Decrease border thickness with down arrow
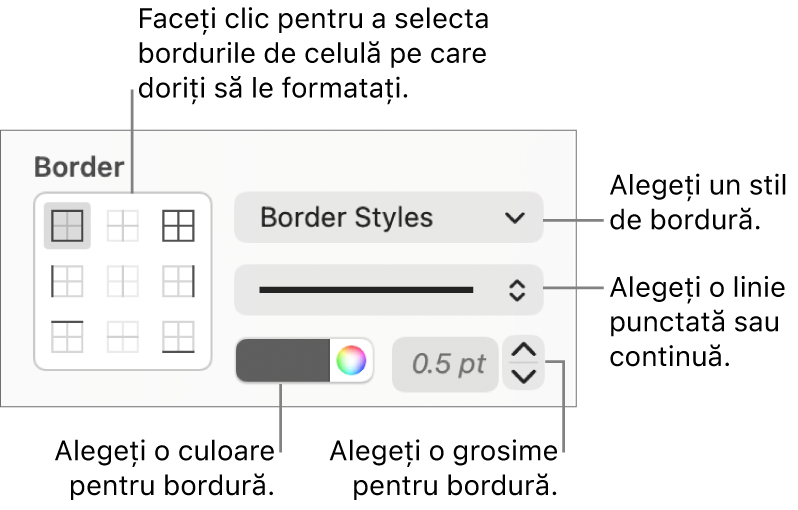This screenshot has width=798, height=510. (x=524, y=377)
